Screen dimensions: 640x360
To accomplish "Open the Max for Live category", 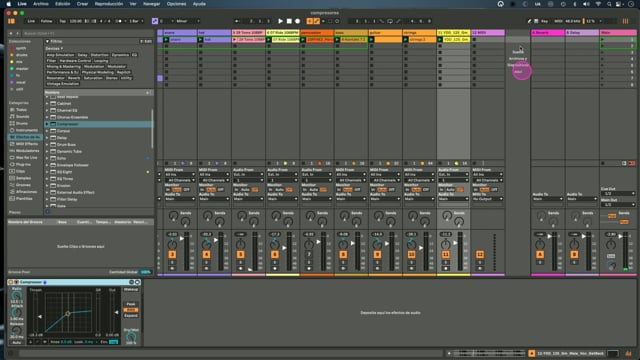I will [26, 158].
